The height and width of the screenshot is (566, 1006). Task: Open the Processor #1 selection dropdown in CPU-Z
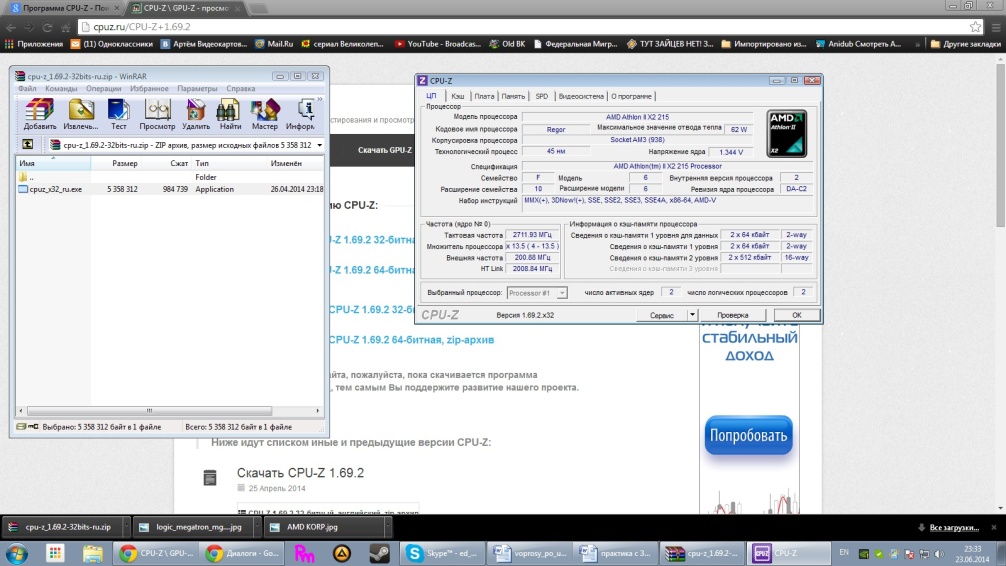click(x=537, y=293)
